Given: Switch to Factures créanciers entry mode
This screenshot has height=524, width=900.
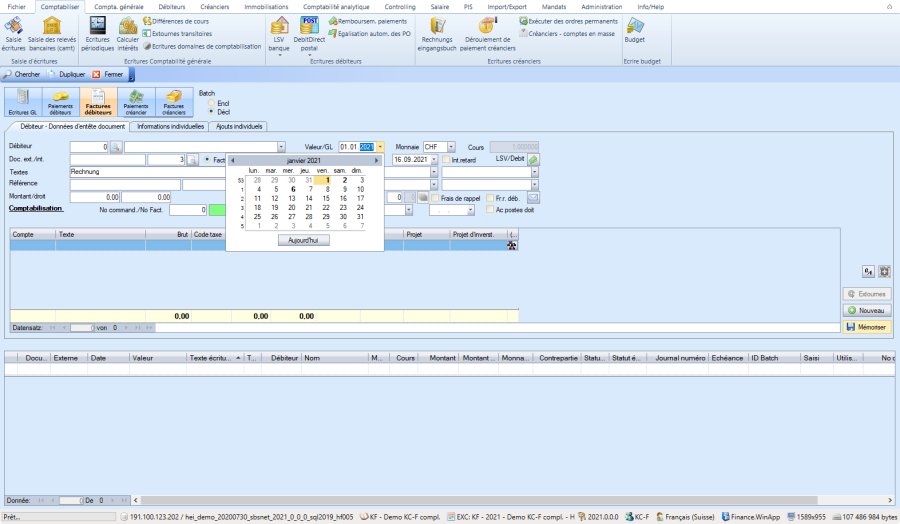Looking at the screenshot, I should (174, 103).
